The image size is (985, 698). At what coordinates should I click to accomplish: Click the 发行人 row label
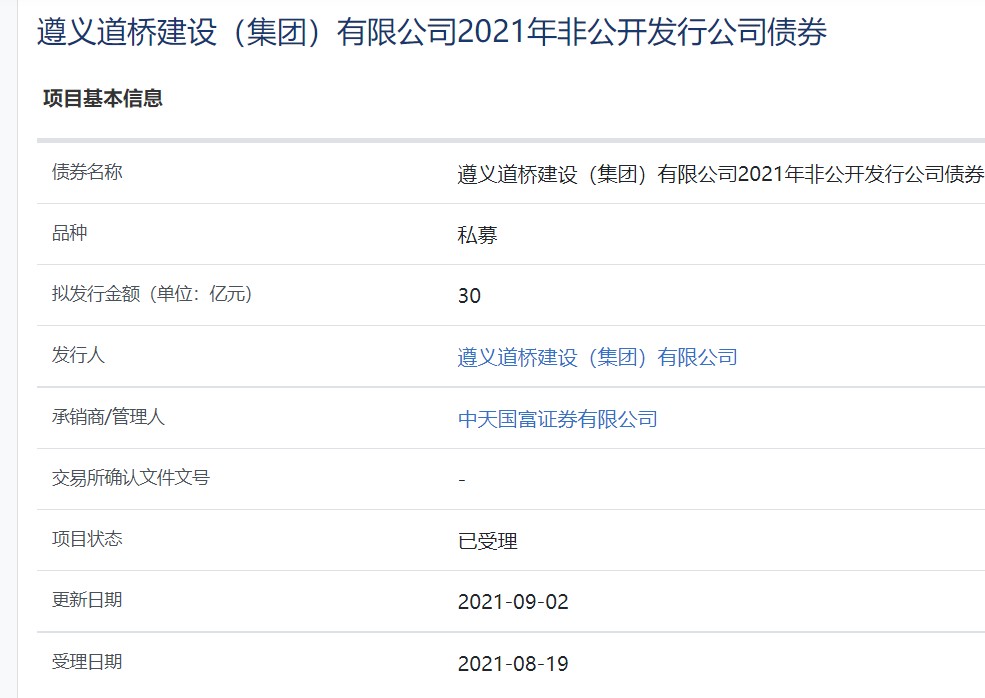pos(78,355)
